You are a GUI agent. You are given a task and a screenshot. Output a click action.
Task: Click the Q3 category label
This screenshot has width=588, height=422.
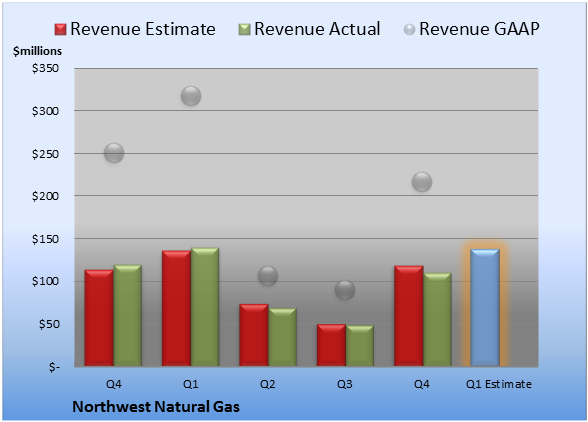[345, 384]
